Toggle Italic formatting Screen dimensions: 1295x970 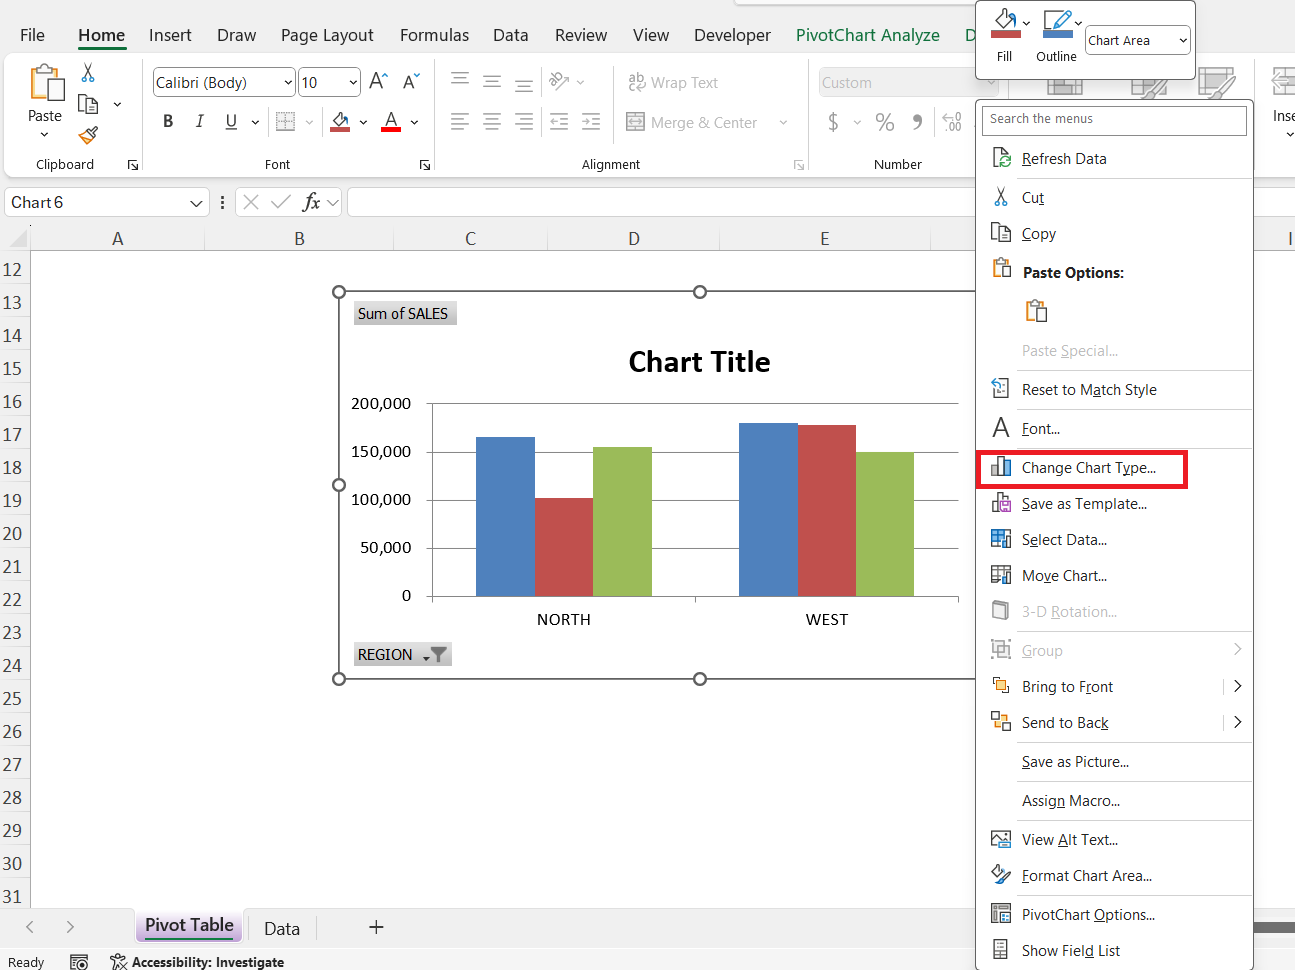[200, 122]
